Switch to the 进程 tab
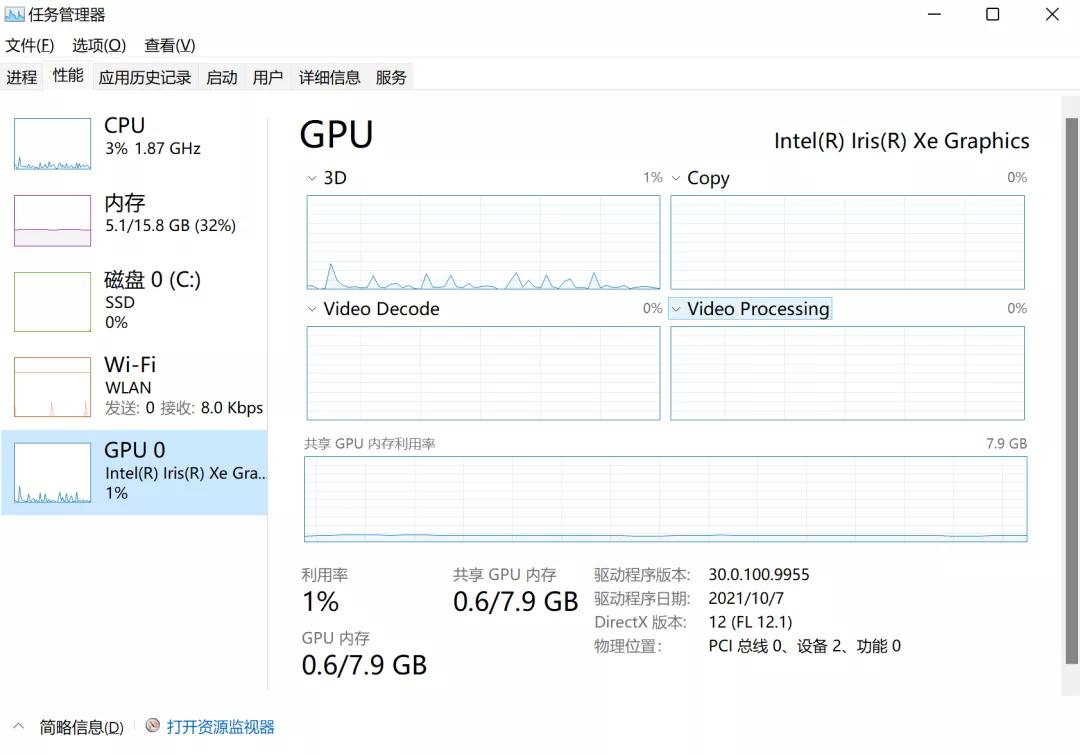This screenshot has width=1080, height=754. [21, 77]
